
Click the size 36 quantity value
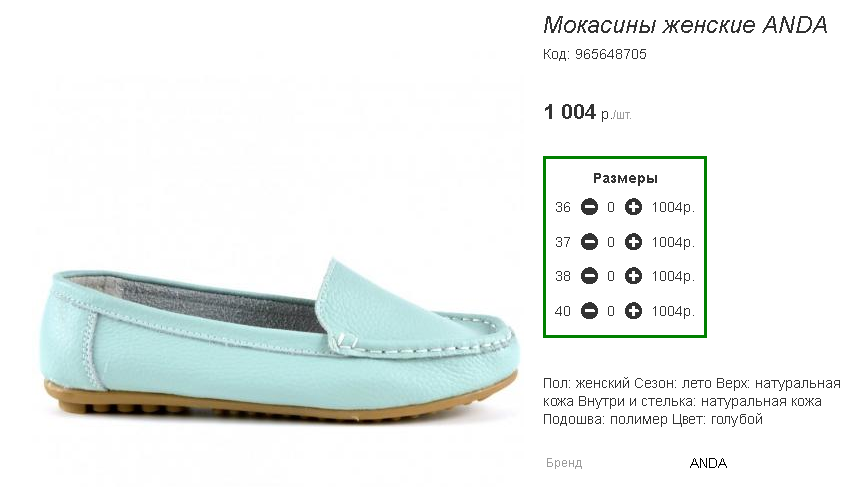click(611, 207)
